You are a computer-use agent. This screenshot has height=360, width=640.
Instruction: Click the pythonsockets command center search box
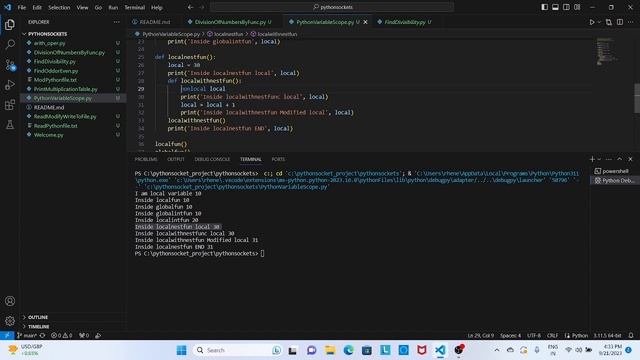pos(331,7)
